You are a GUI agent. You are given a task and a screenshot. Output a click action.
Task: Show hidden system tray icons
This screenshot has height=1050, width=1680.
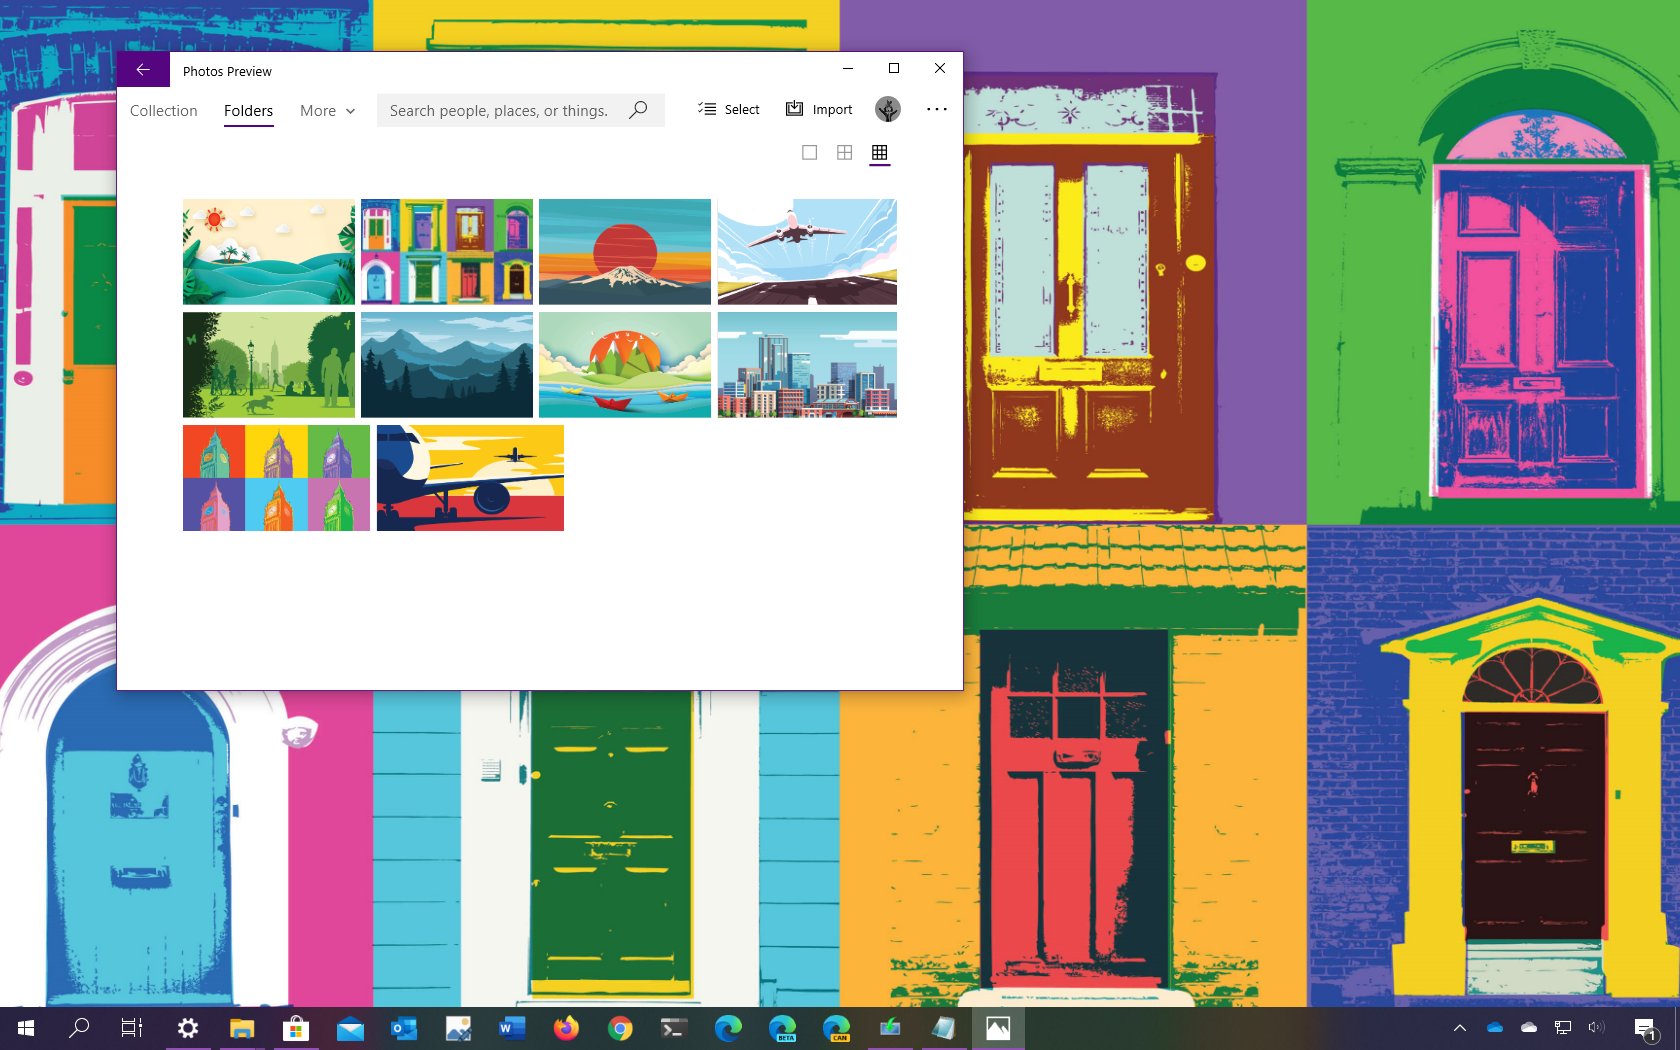(x=1459, y=1028)
